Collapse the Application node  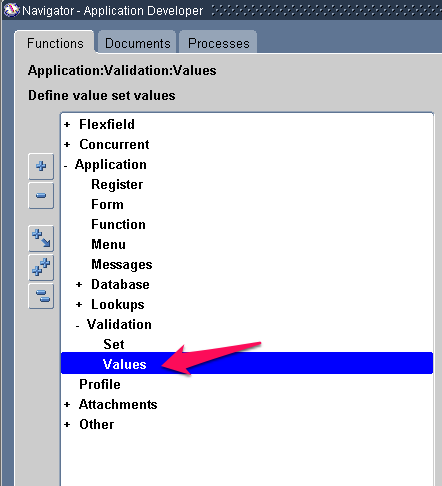[x=66, y=165]
